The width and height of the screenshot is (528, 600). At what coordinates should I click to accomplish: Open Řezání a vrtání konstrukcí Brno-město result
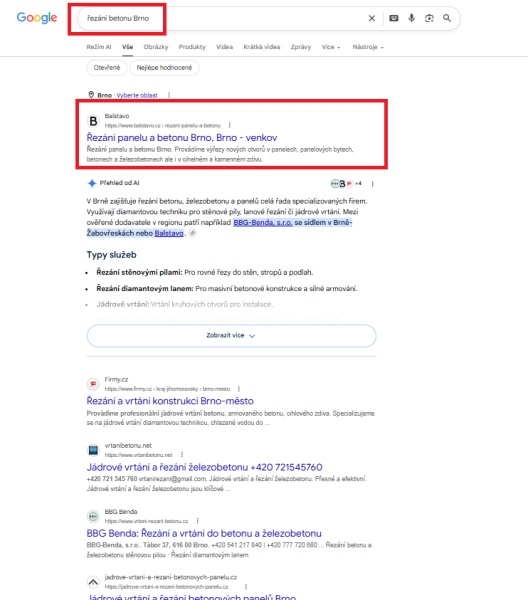coord(170,401)
